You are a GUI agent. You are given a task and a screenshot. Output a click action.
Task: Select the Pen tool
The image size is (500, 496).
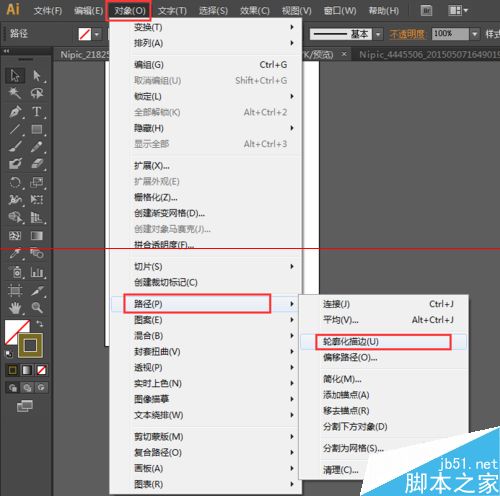click(15, 111)
